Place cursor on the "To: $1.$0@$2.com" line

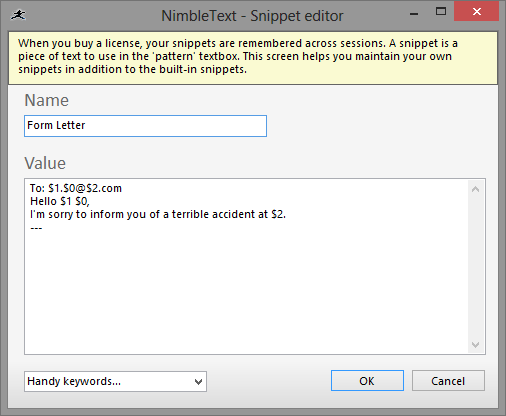point(76,188)
